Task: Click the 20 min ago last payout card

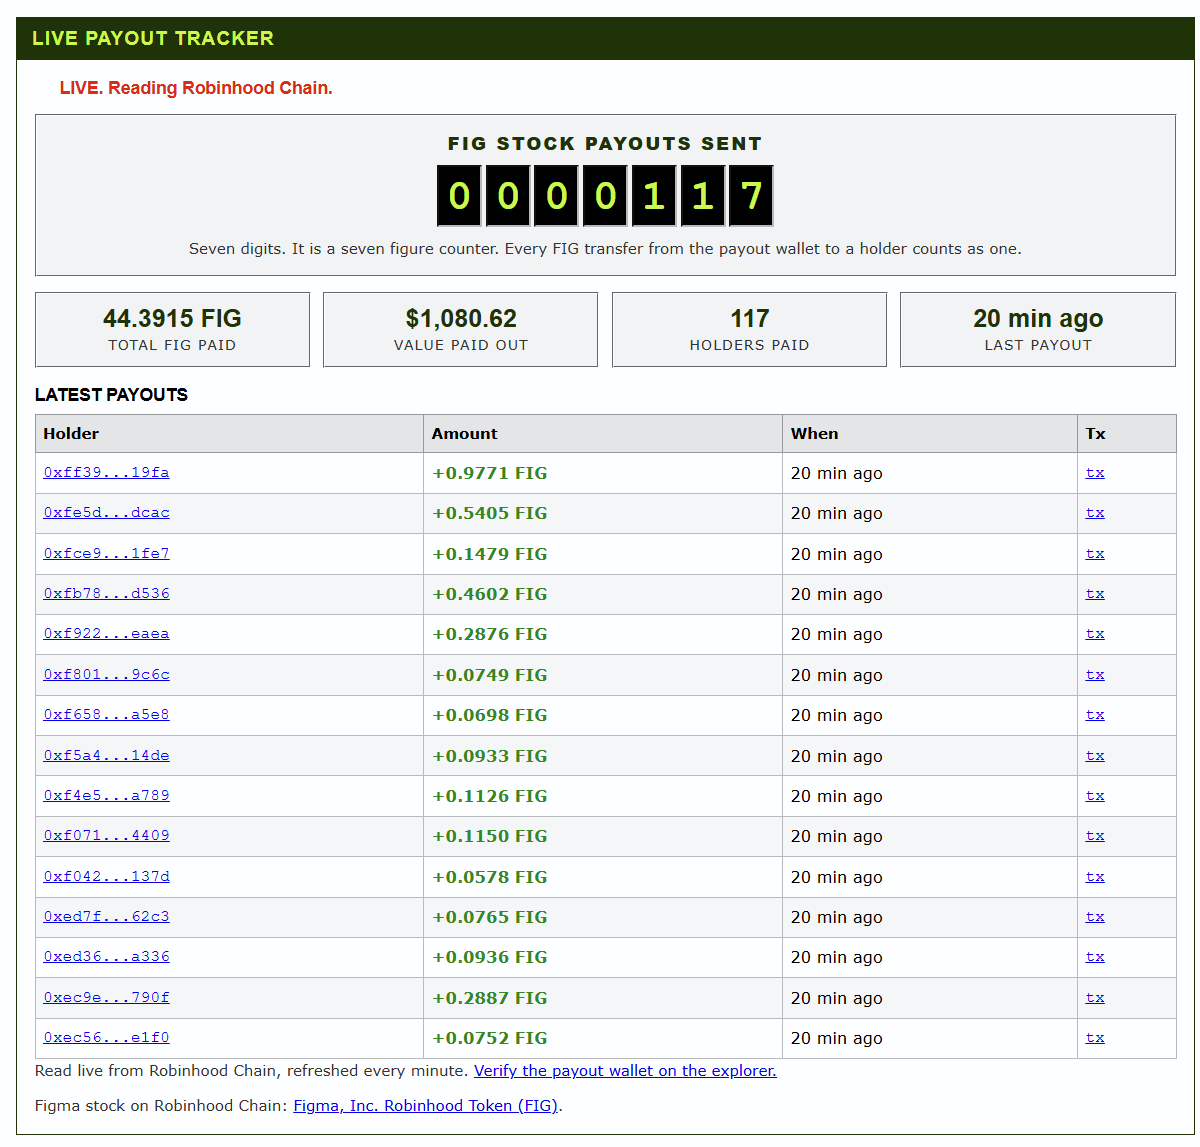Action: tap(1038, 329)
